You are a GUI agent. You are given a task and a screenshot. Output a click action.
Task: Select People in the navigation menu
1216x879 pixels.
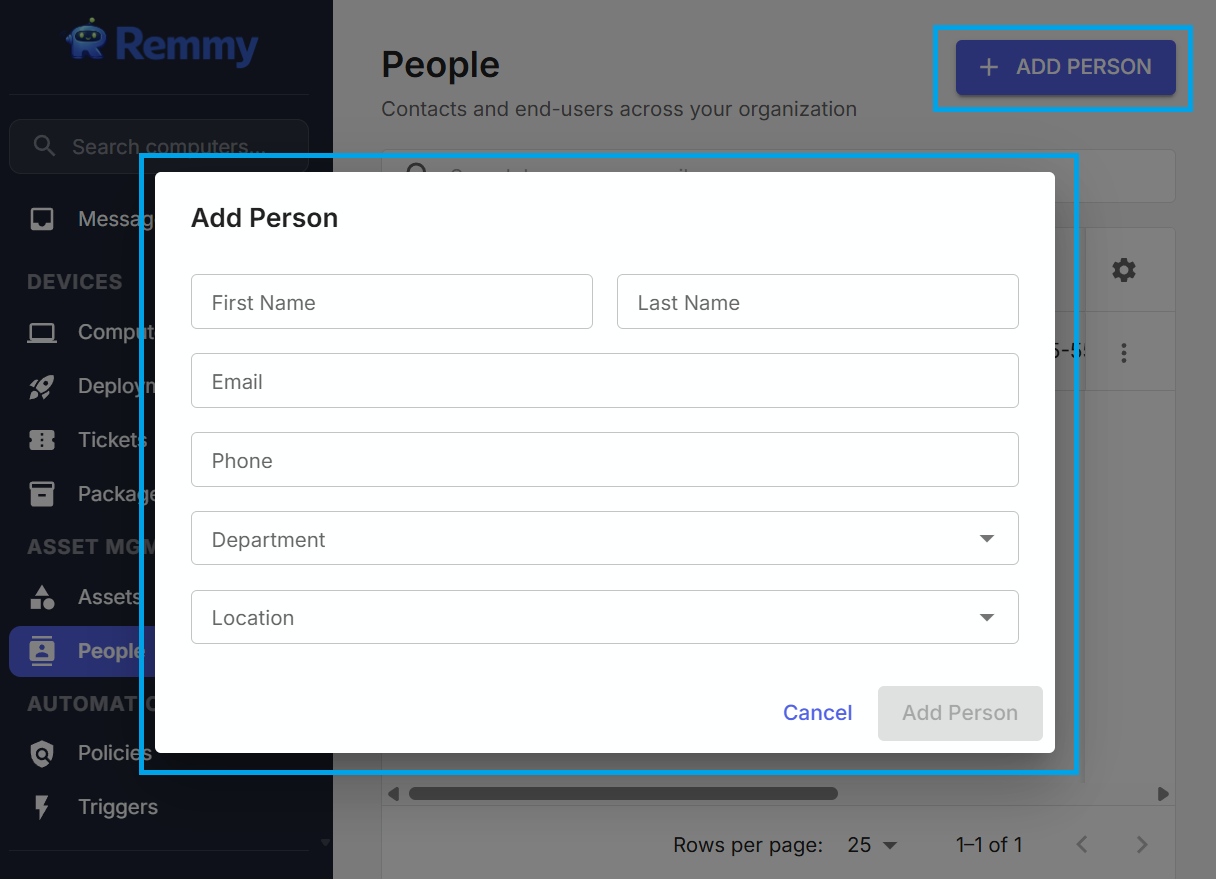110,651
